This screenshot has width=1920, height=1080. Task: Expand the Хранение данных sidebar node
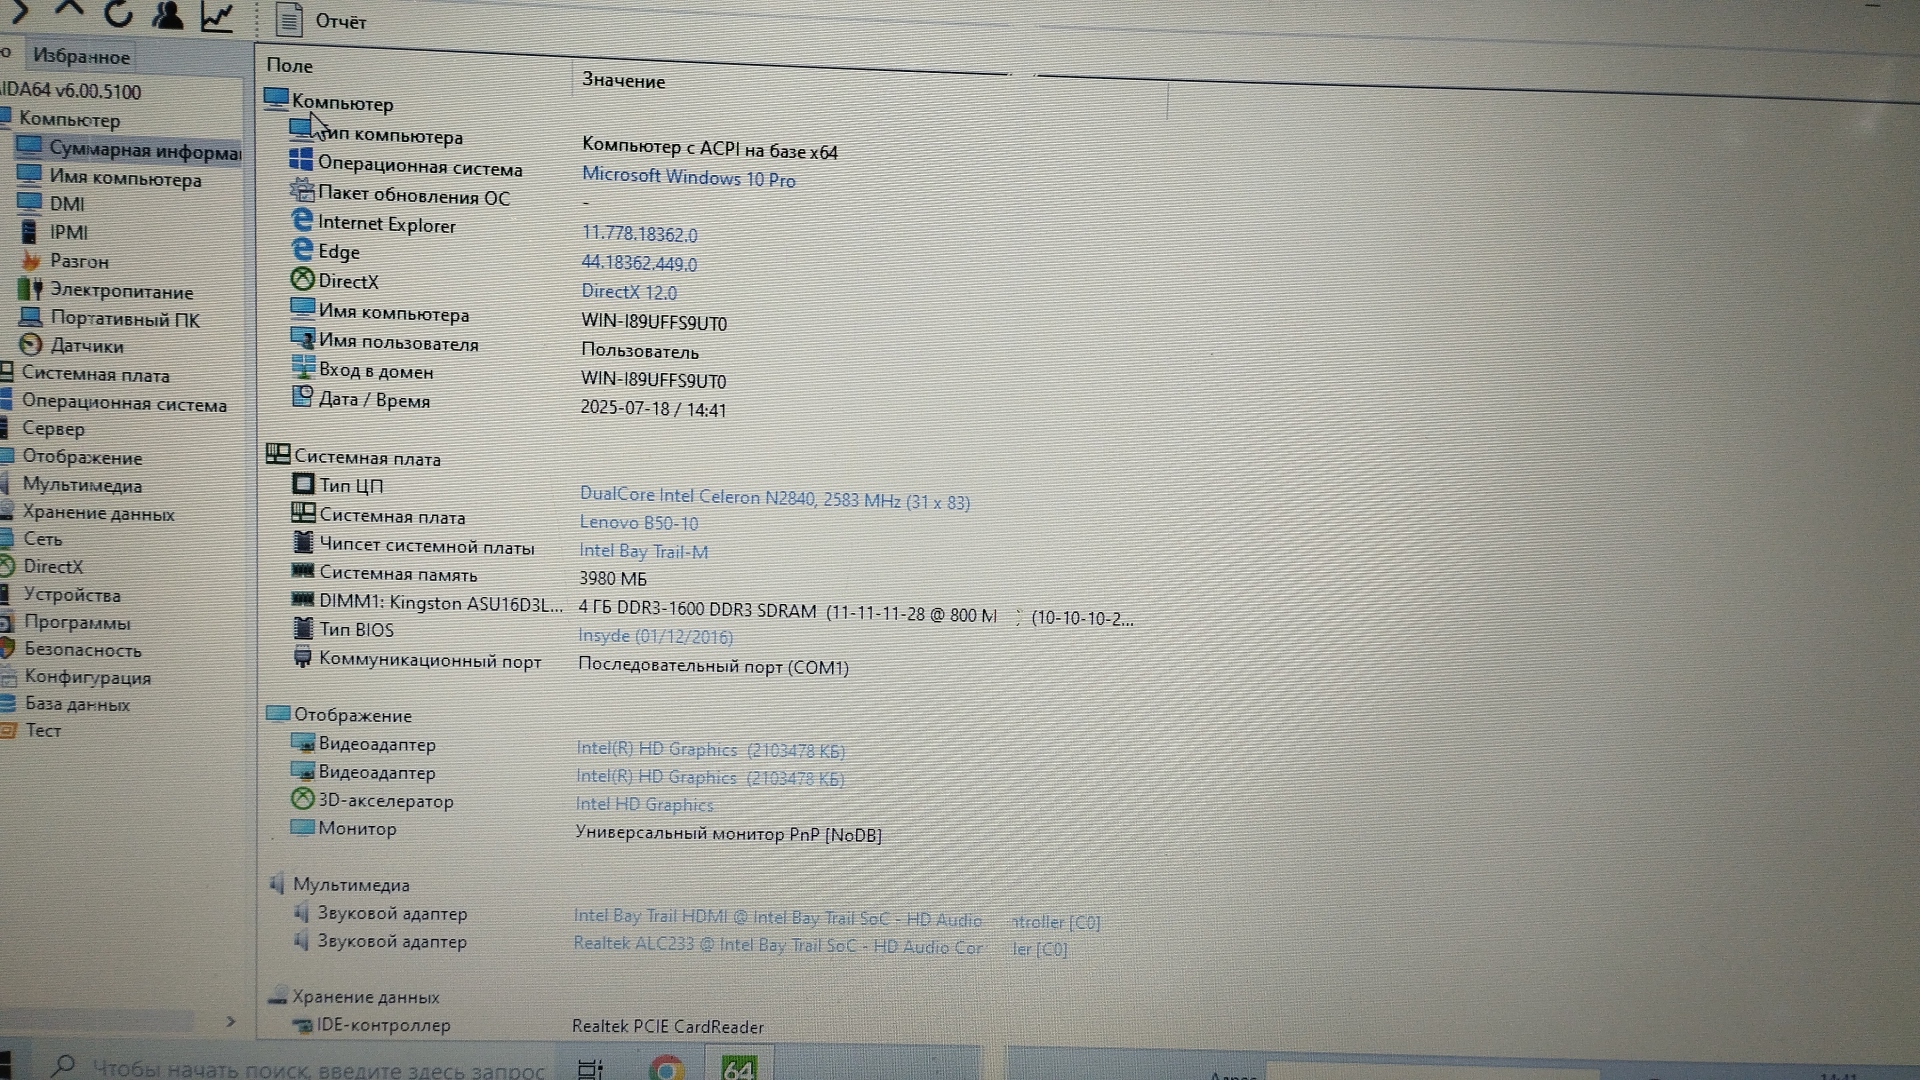(98, 514)
